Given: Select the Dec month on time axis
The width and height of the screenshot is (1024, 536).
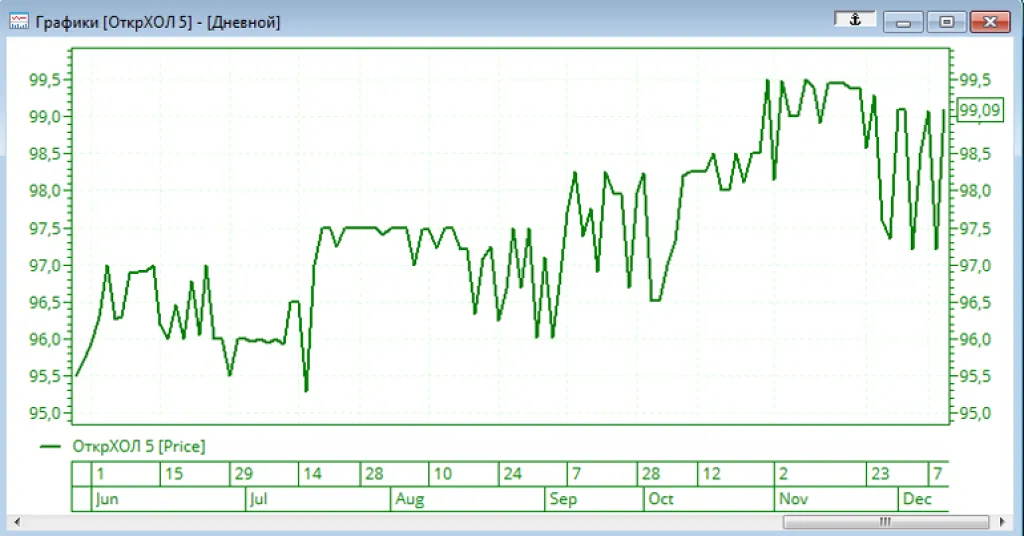Looking at the screenshot, I should click(x=918, y=499).
